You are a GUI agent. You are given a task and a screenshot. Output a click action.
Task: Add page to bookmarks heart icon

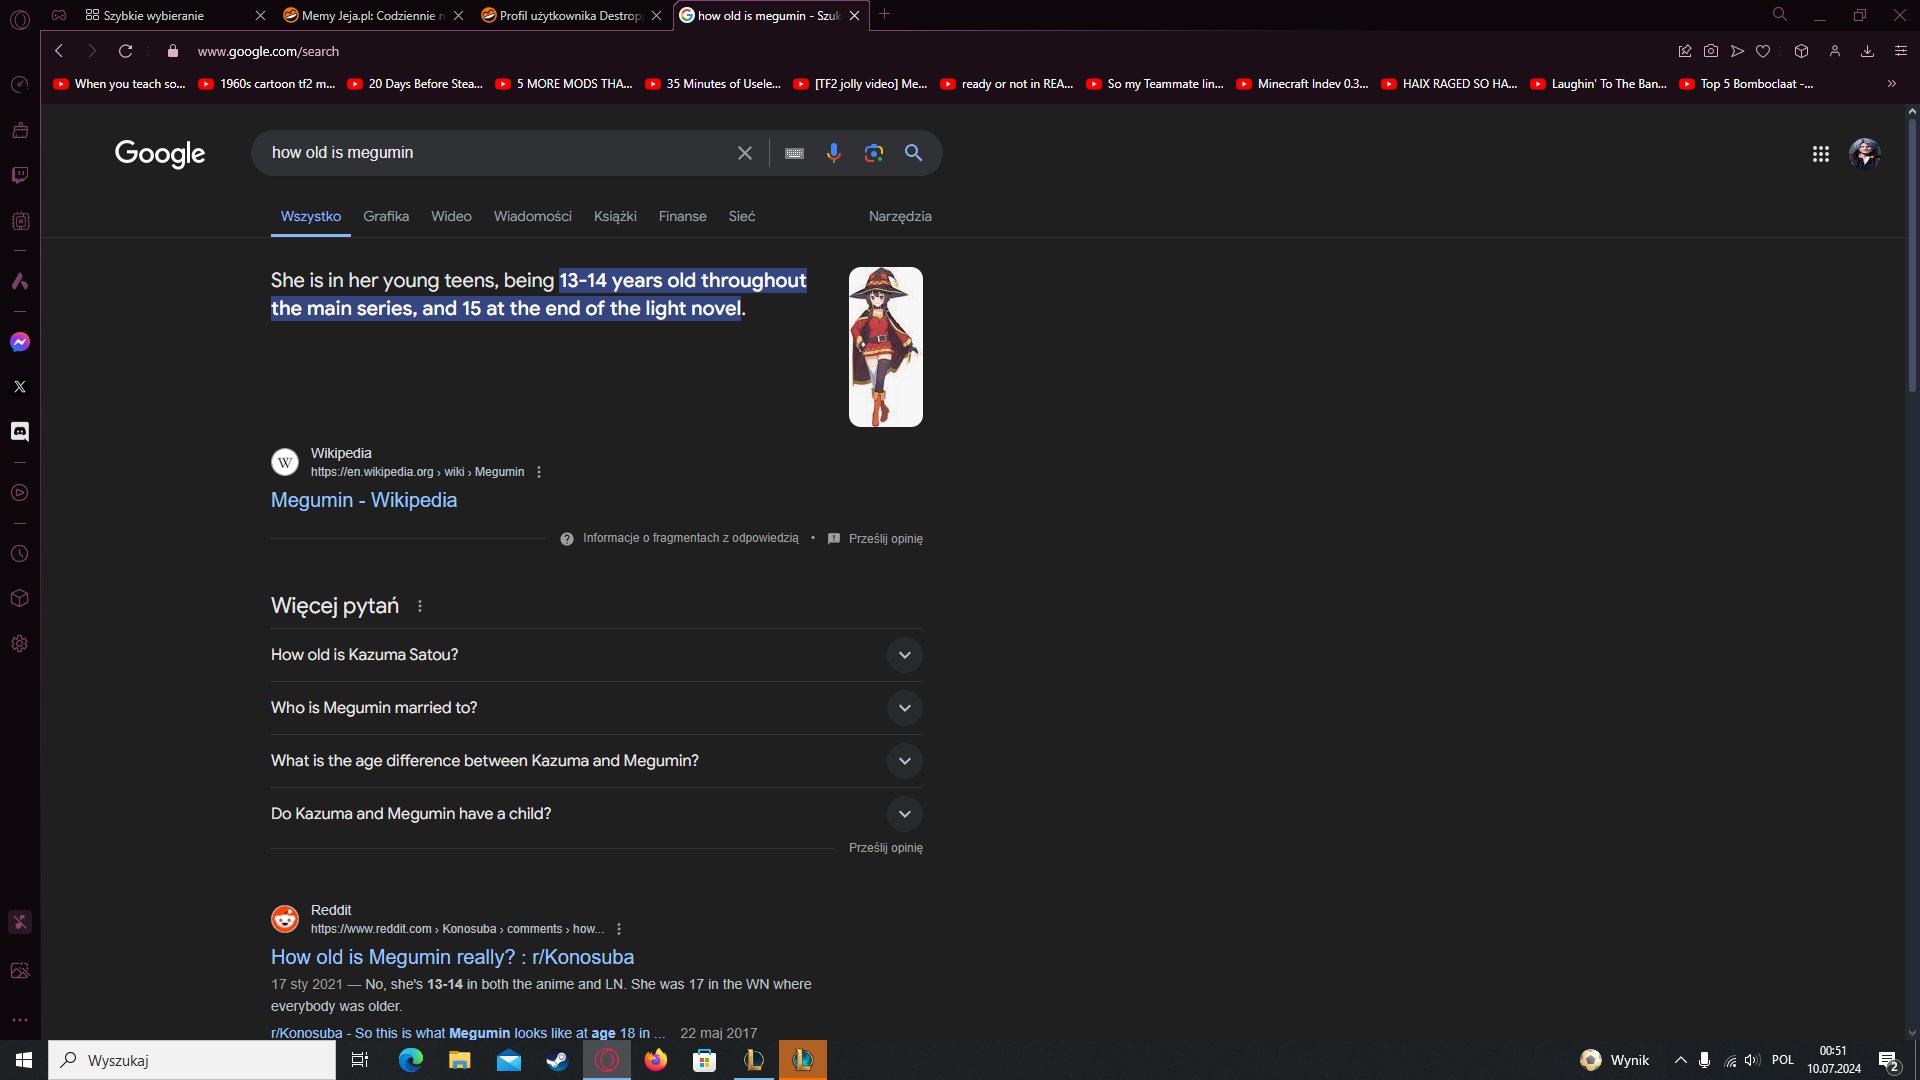point(1763,51)
